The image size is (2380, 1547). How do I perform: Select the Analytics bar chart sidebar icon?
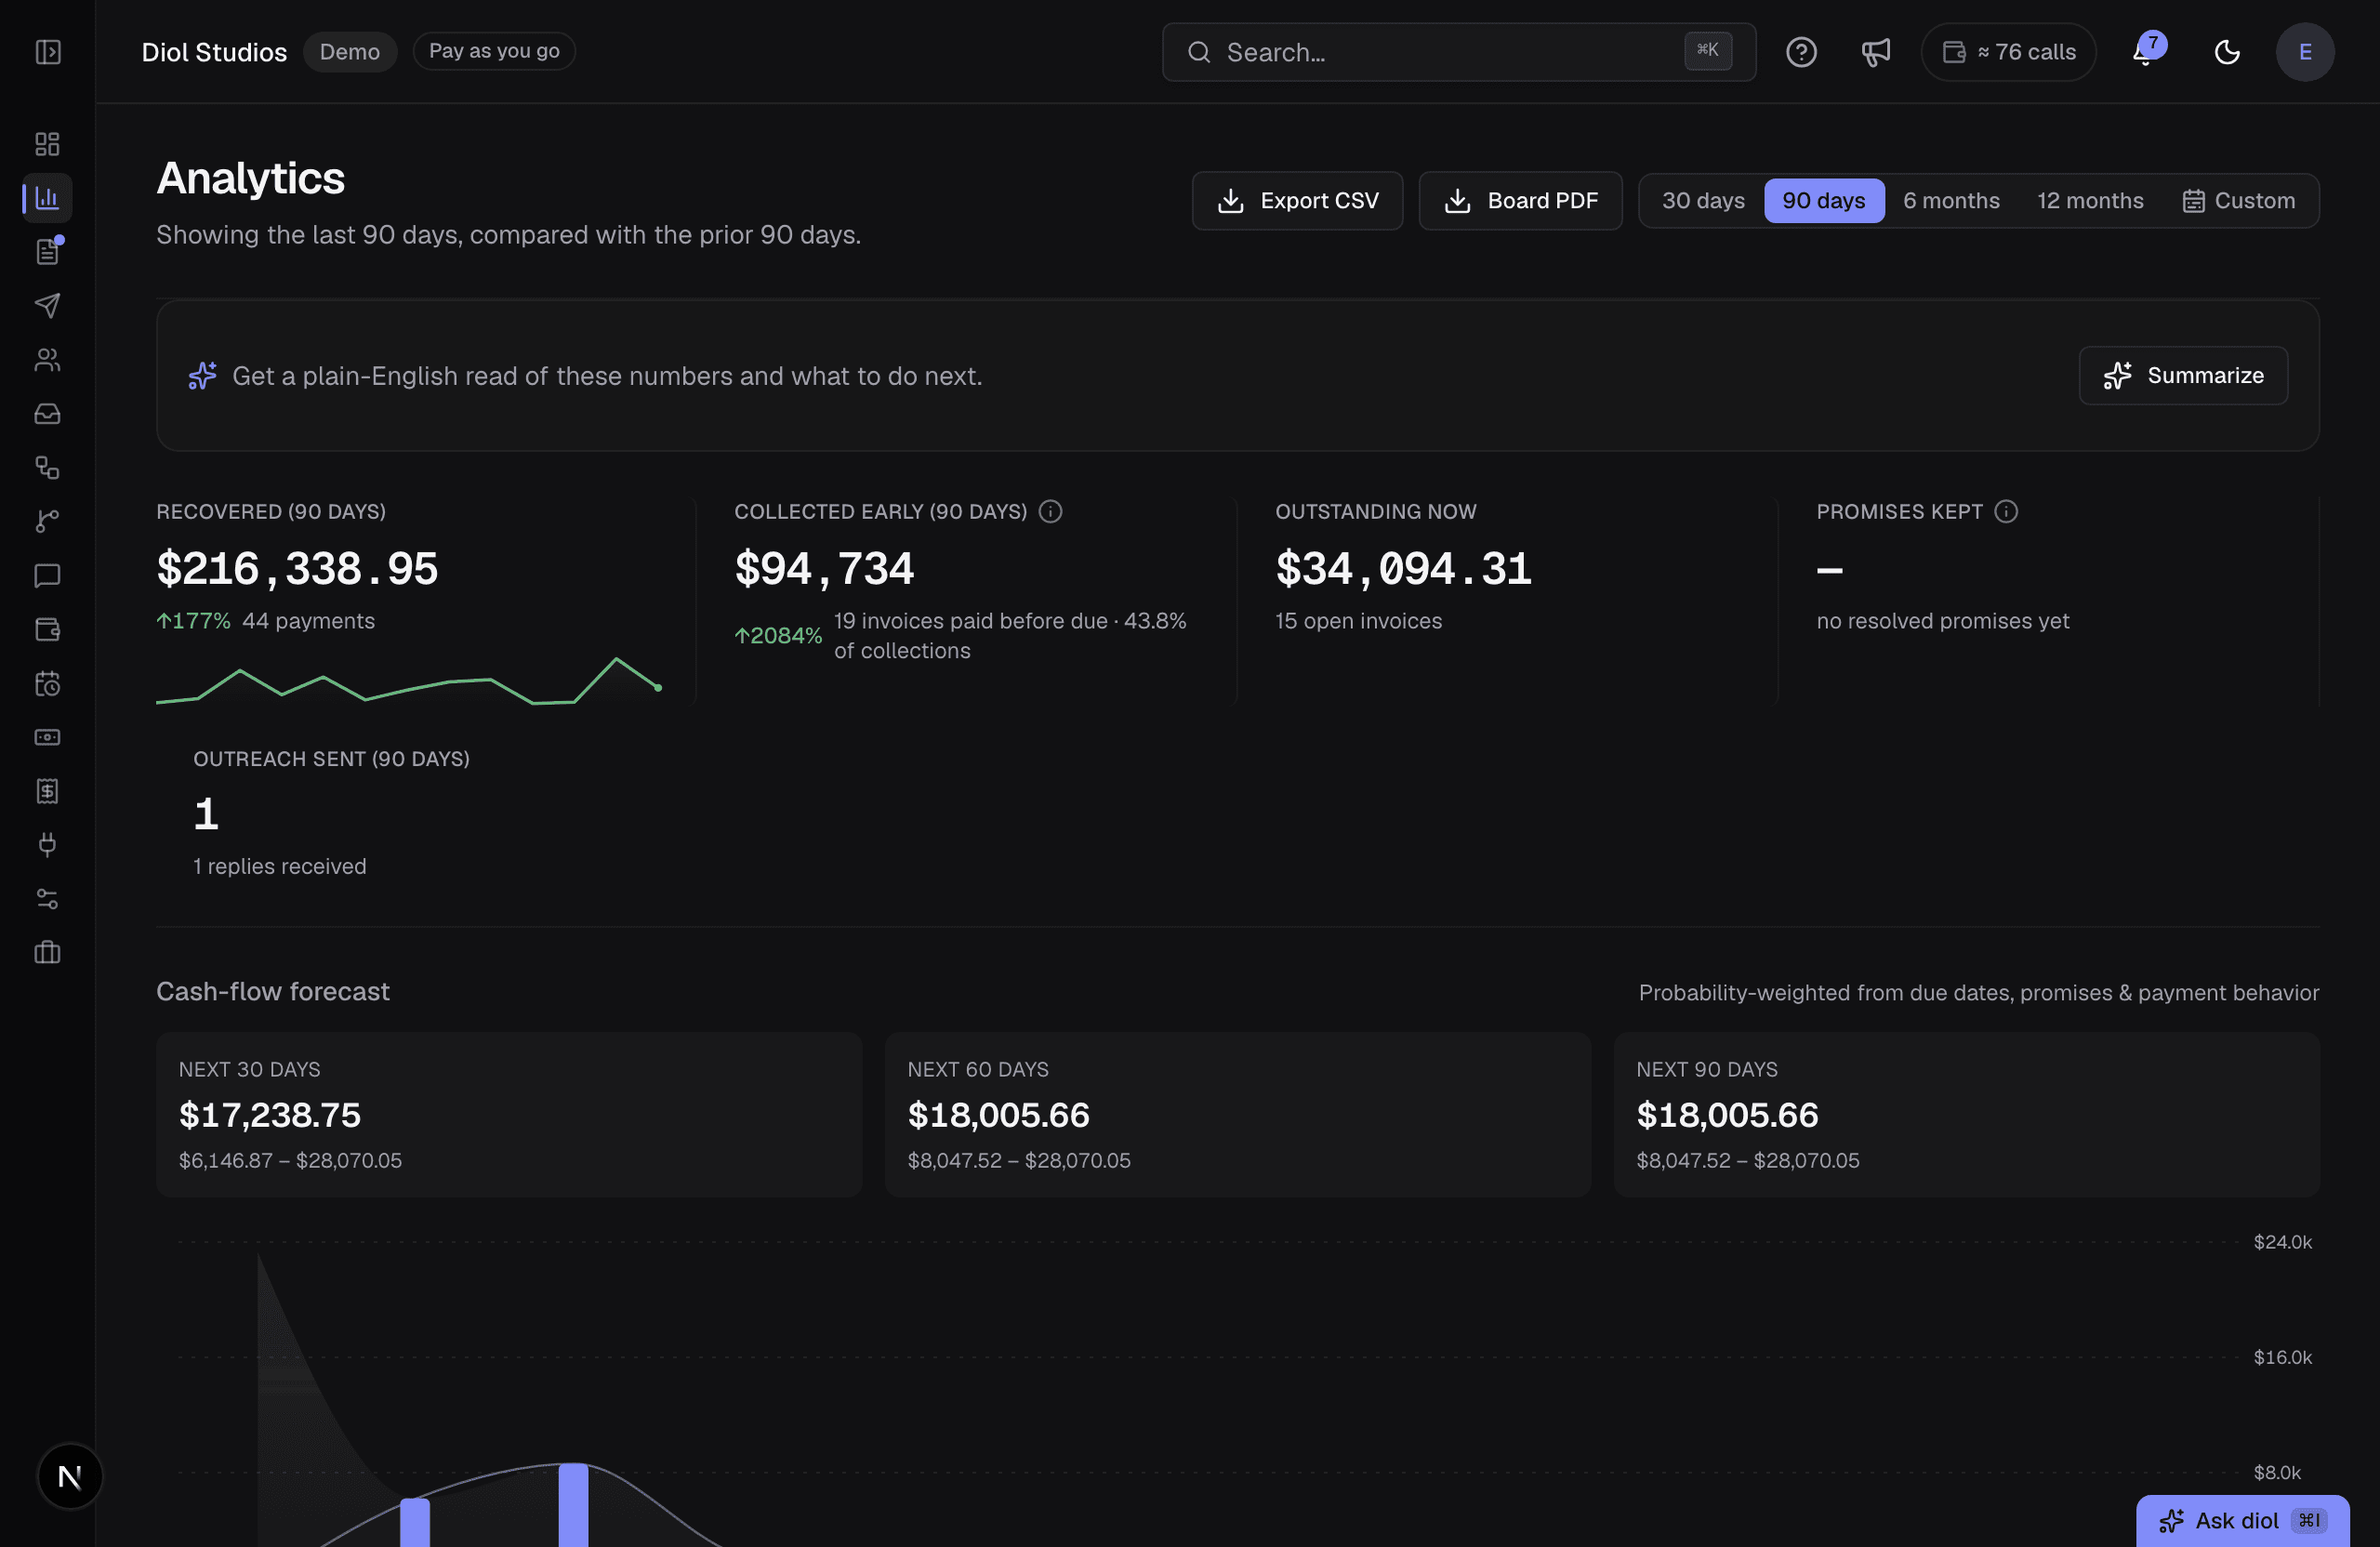(47, 198)
